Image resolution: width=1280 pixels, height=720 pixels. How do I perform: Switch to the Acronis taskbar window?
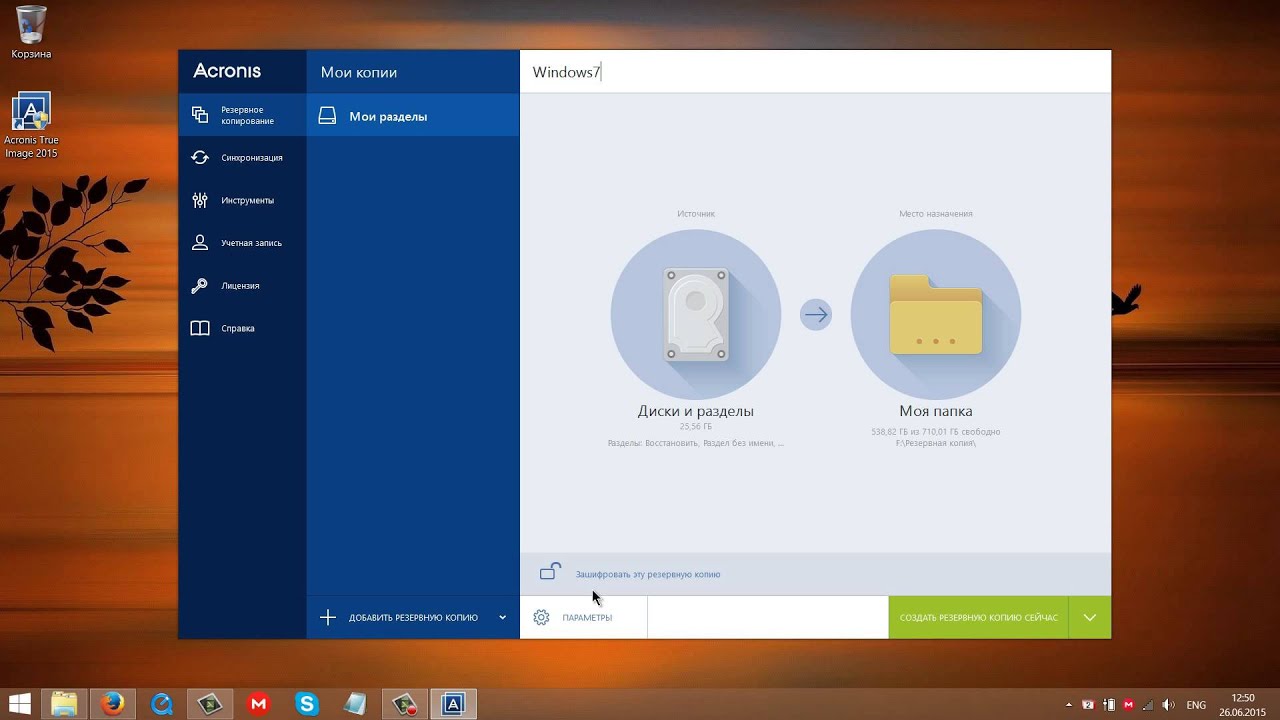(x=453, y=704)
